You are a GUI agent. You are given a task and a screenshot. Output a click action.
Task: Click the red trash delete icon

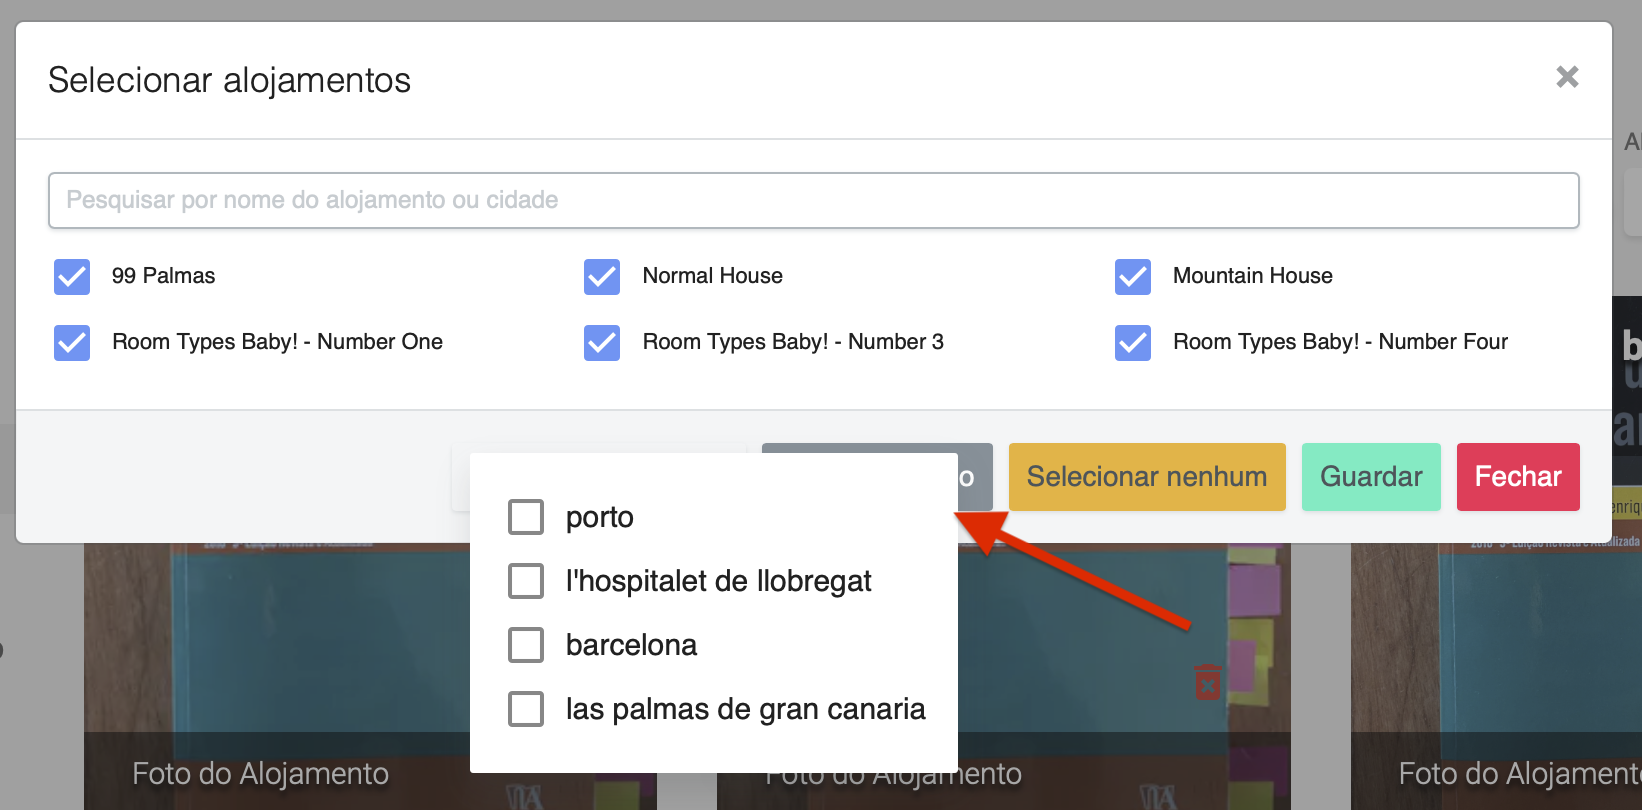[x=1207, y=682]
